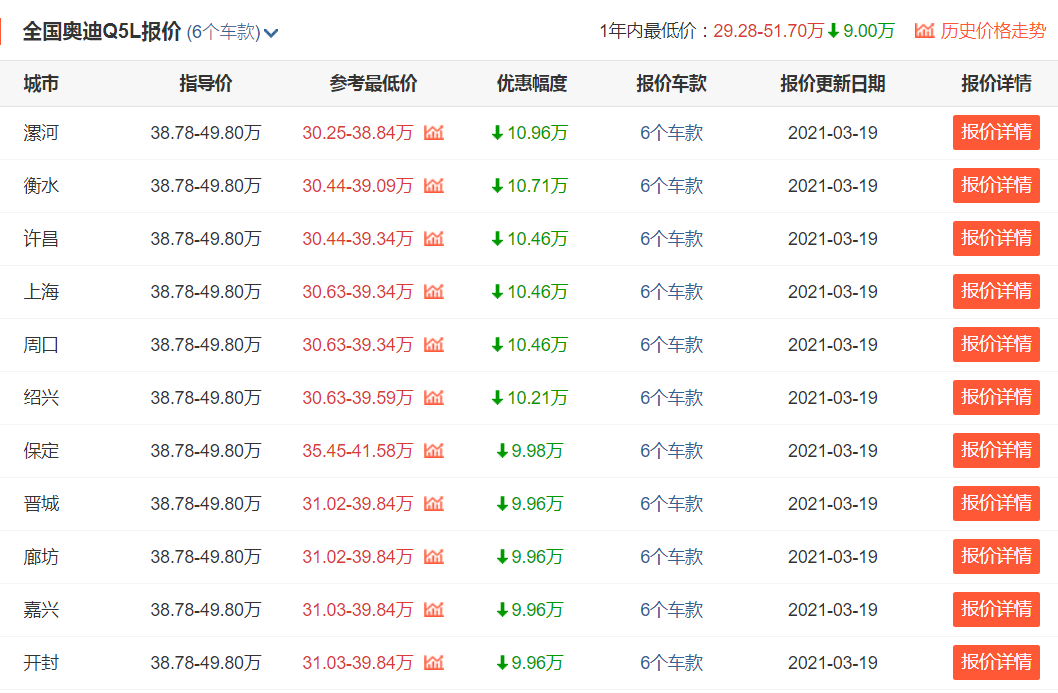Open price trend chart icon for 开封
Viewport: 1058px width, 693px height.
tap(434, 663)
